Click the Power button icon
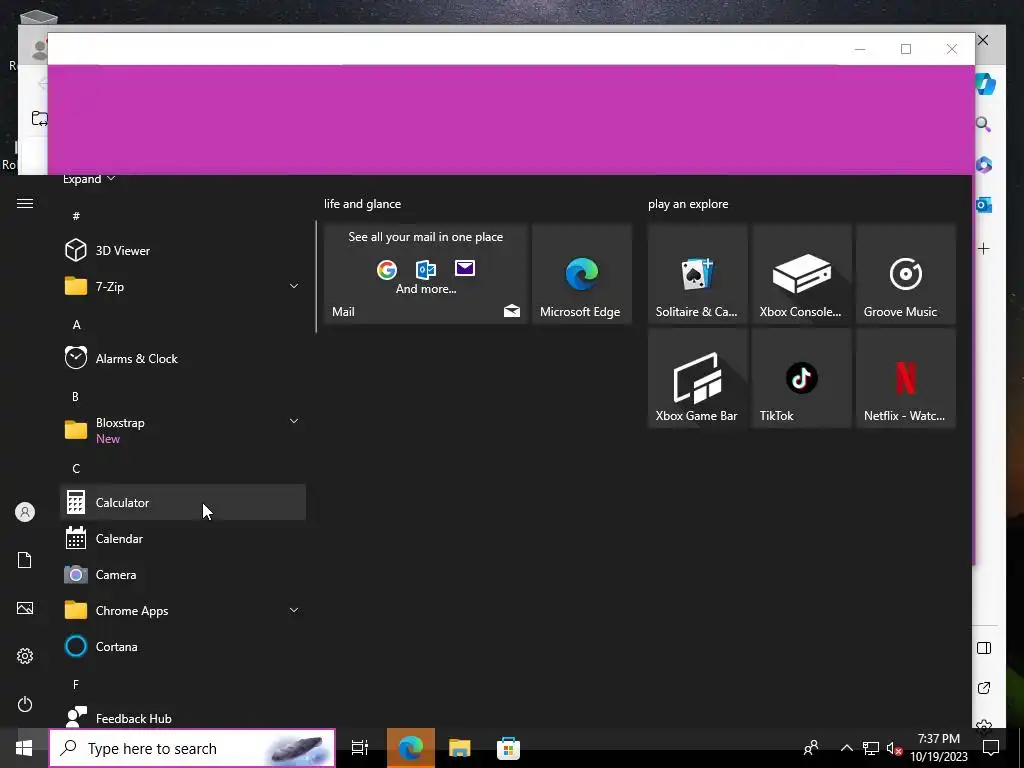1024x768 pixels. pos(25,704)
